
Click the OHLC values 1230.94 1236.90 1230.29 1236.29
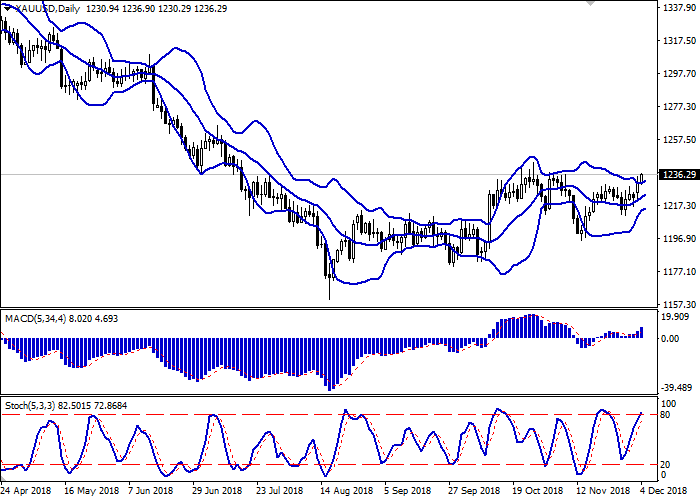tap(156, 8)
